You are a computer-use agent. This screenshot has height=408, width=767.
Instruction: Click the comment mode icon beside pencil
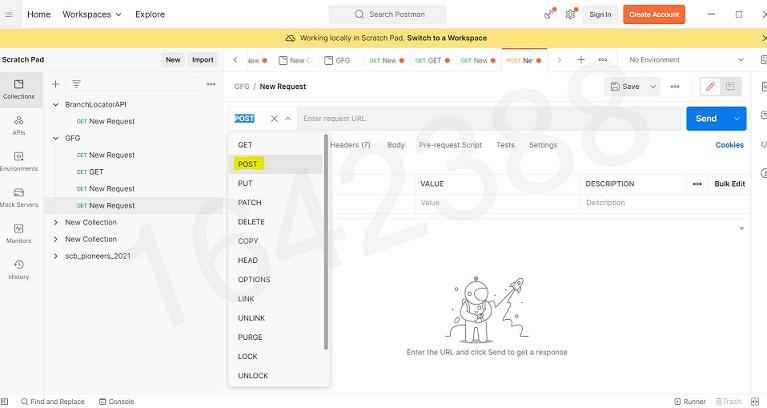730,87
